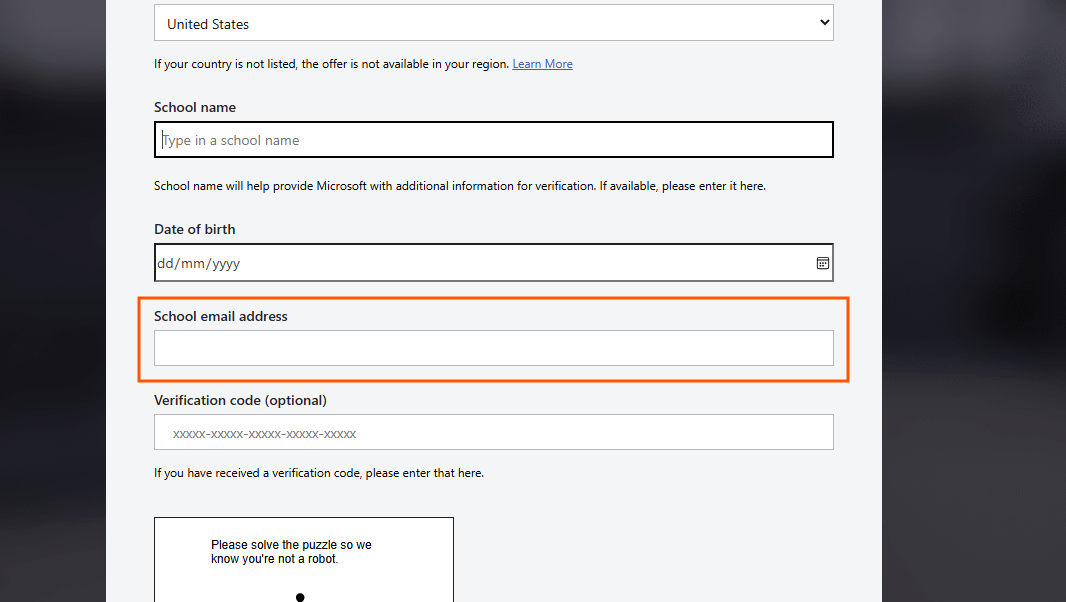Select the Verification code input field
1066x602 pixels.
494,432
